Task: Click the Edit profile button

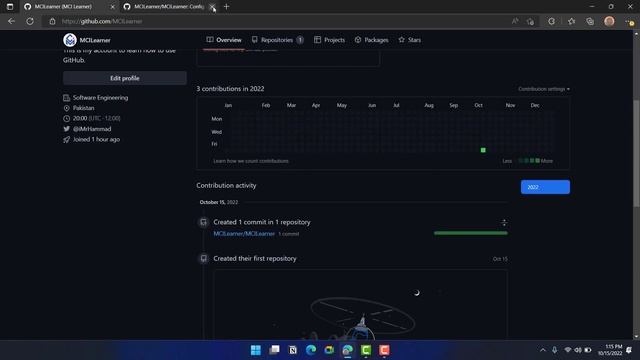Action: (x=124, y=78)
